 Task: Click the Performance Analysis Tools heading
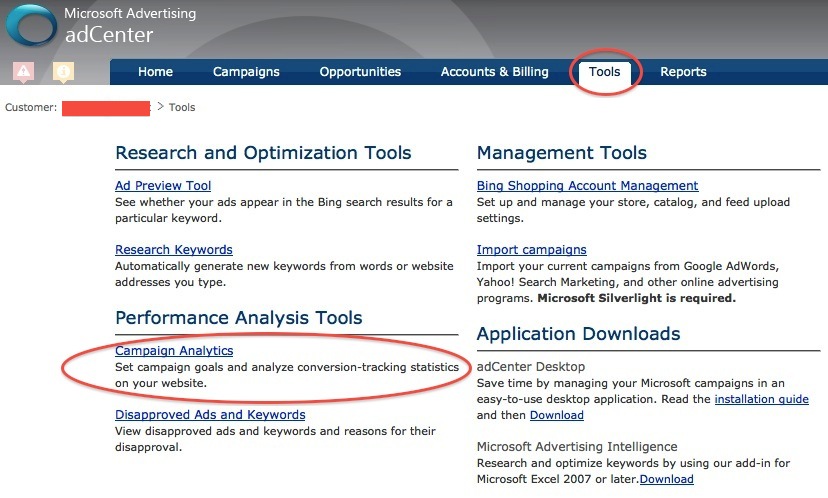coord(239,318)
